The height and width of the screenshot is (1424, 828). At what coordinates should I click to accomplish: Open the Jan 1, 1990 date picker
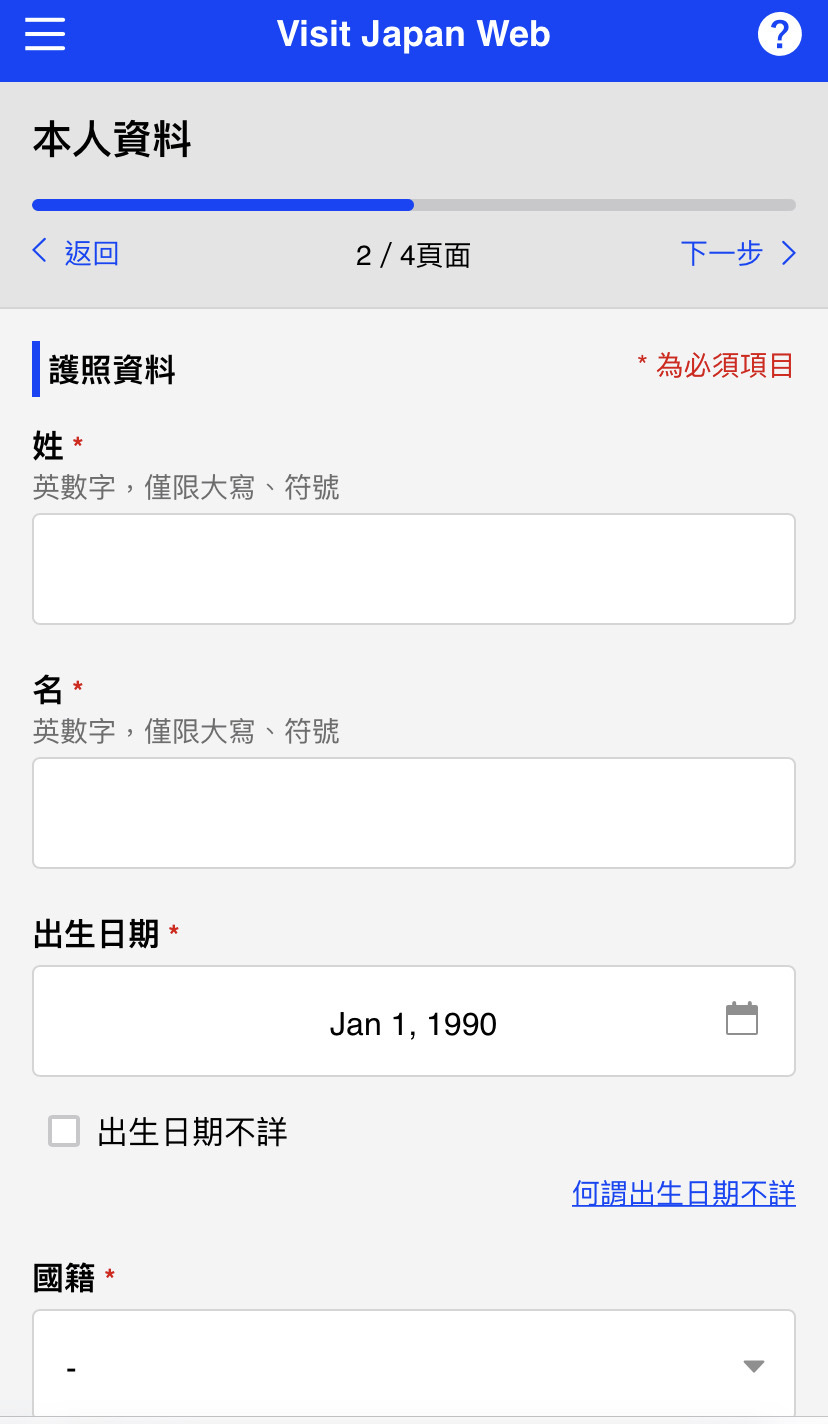[x=414, y=1021]
